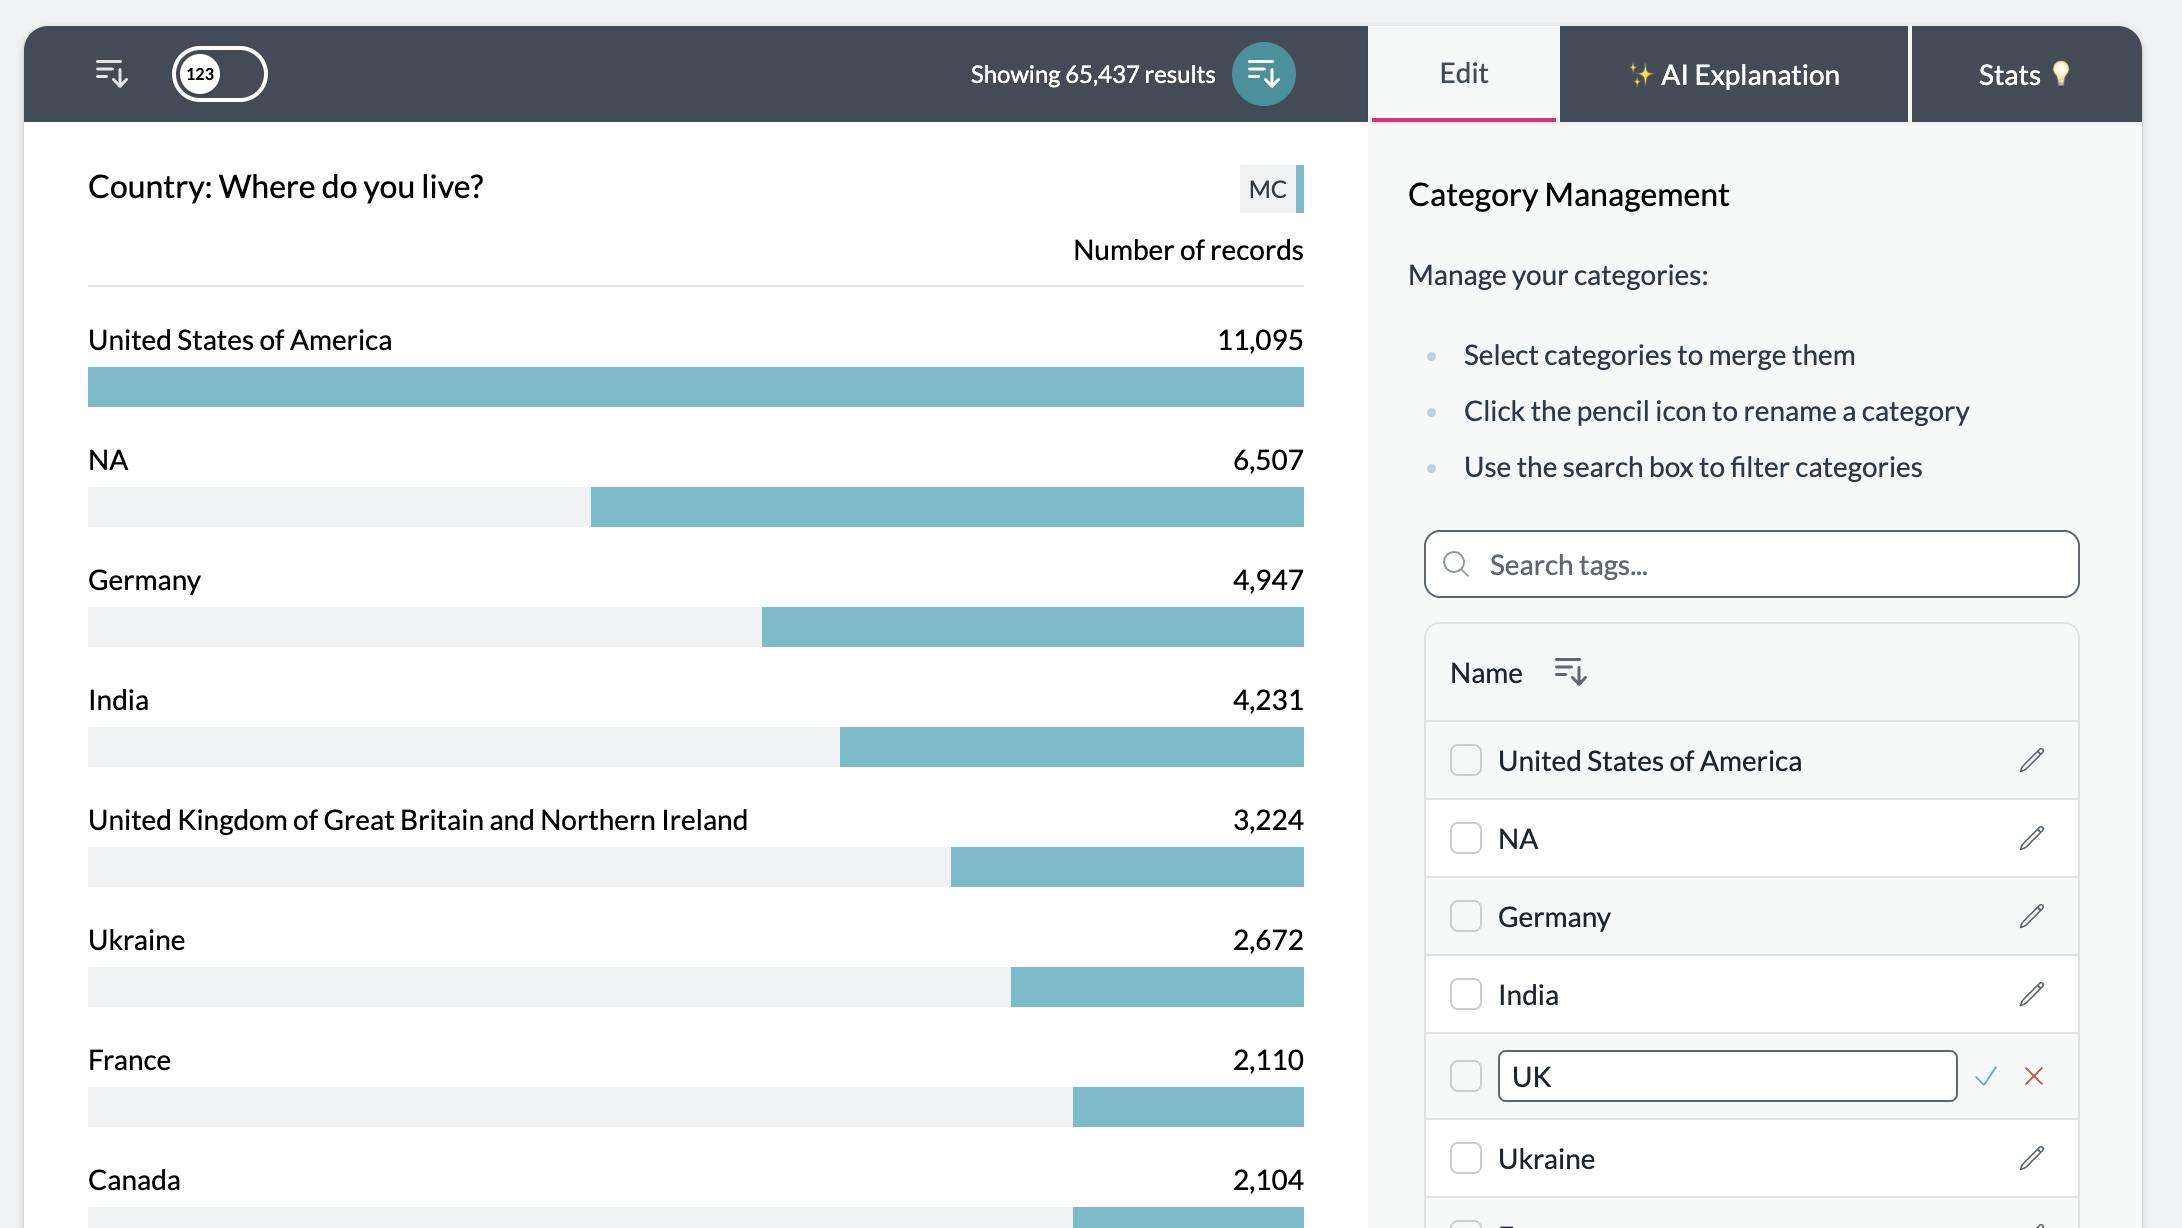Viewport: 2182px width, 1228px height.
Task: Check the United States of America checkbox
Action: (x=1466, y=761)
